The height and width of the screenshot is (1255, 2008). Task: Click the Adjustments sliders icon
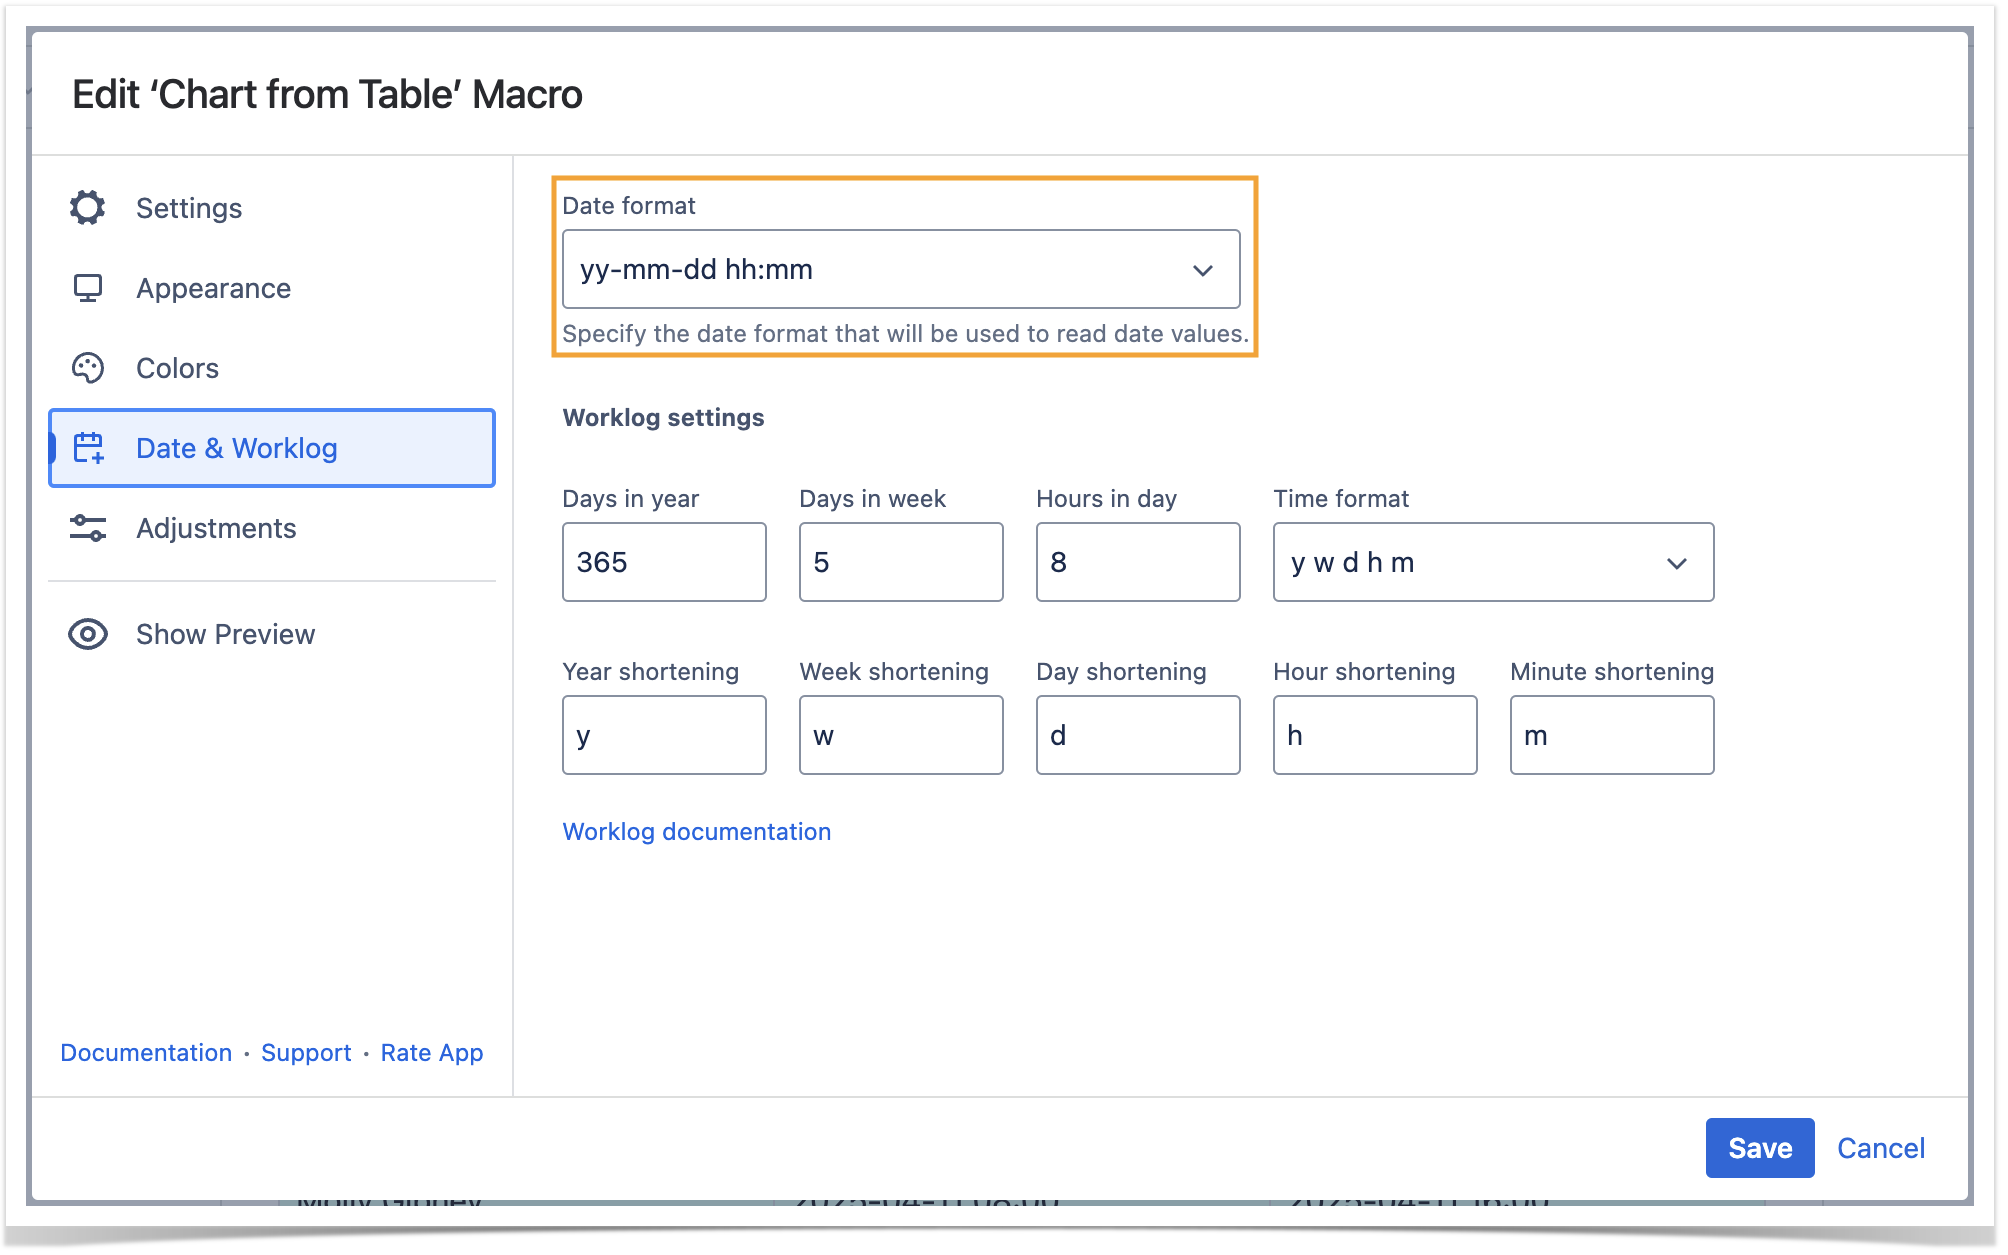point(88,528)
